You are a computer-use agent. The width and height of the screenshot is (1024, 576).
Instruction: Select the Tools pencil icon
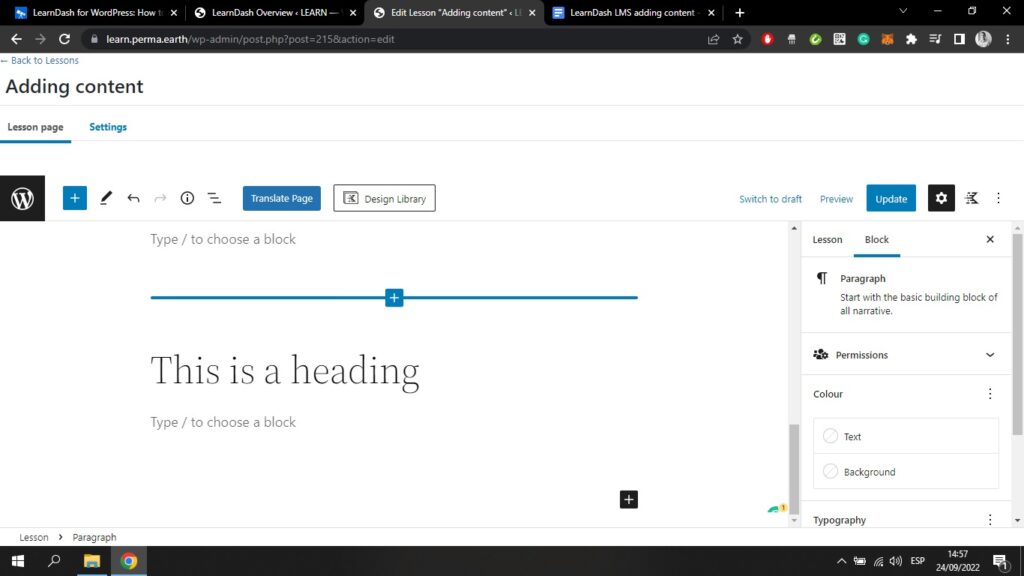106,198
